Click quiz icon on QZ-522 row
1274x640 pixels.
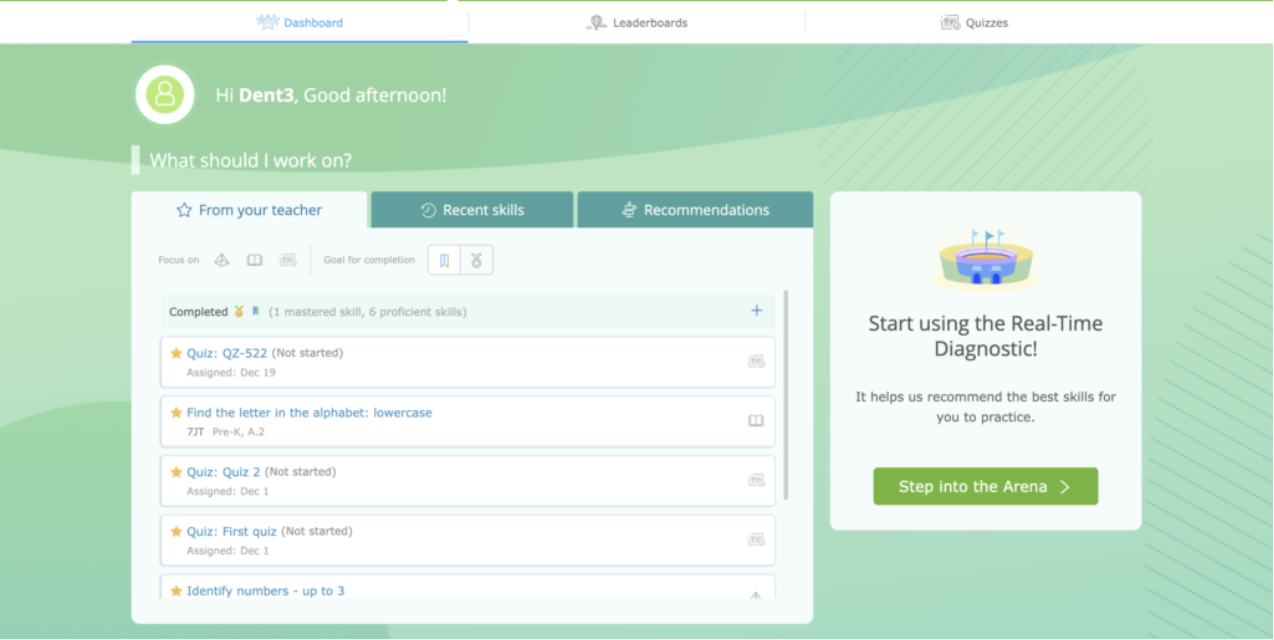756,362
